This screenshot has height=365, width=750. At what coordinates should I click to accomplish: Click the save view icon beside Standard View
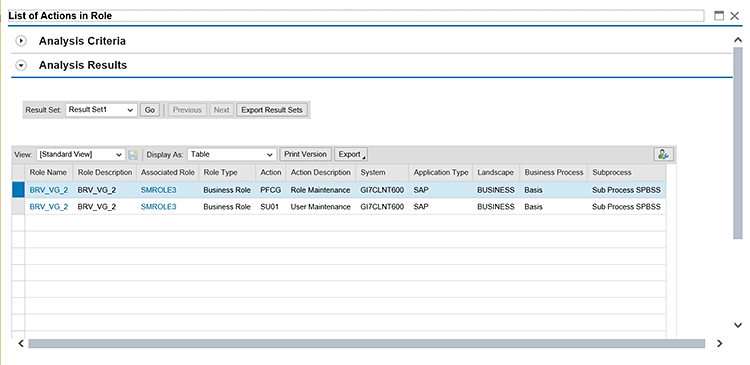[133, 155]
